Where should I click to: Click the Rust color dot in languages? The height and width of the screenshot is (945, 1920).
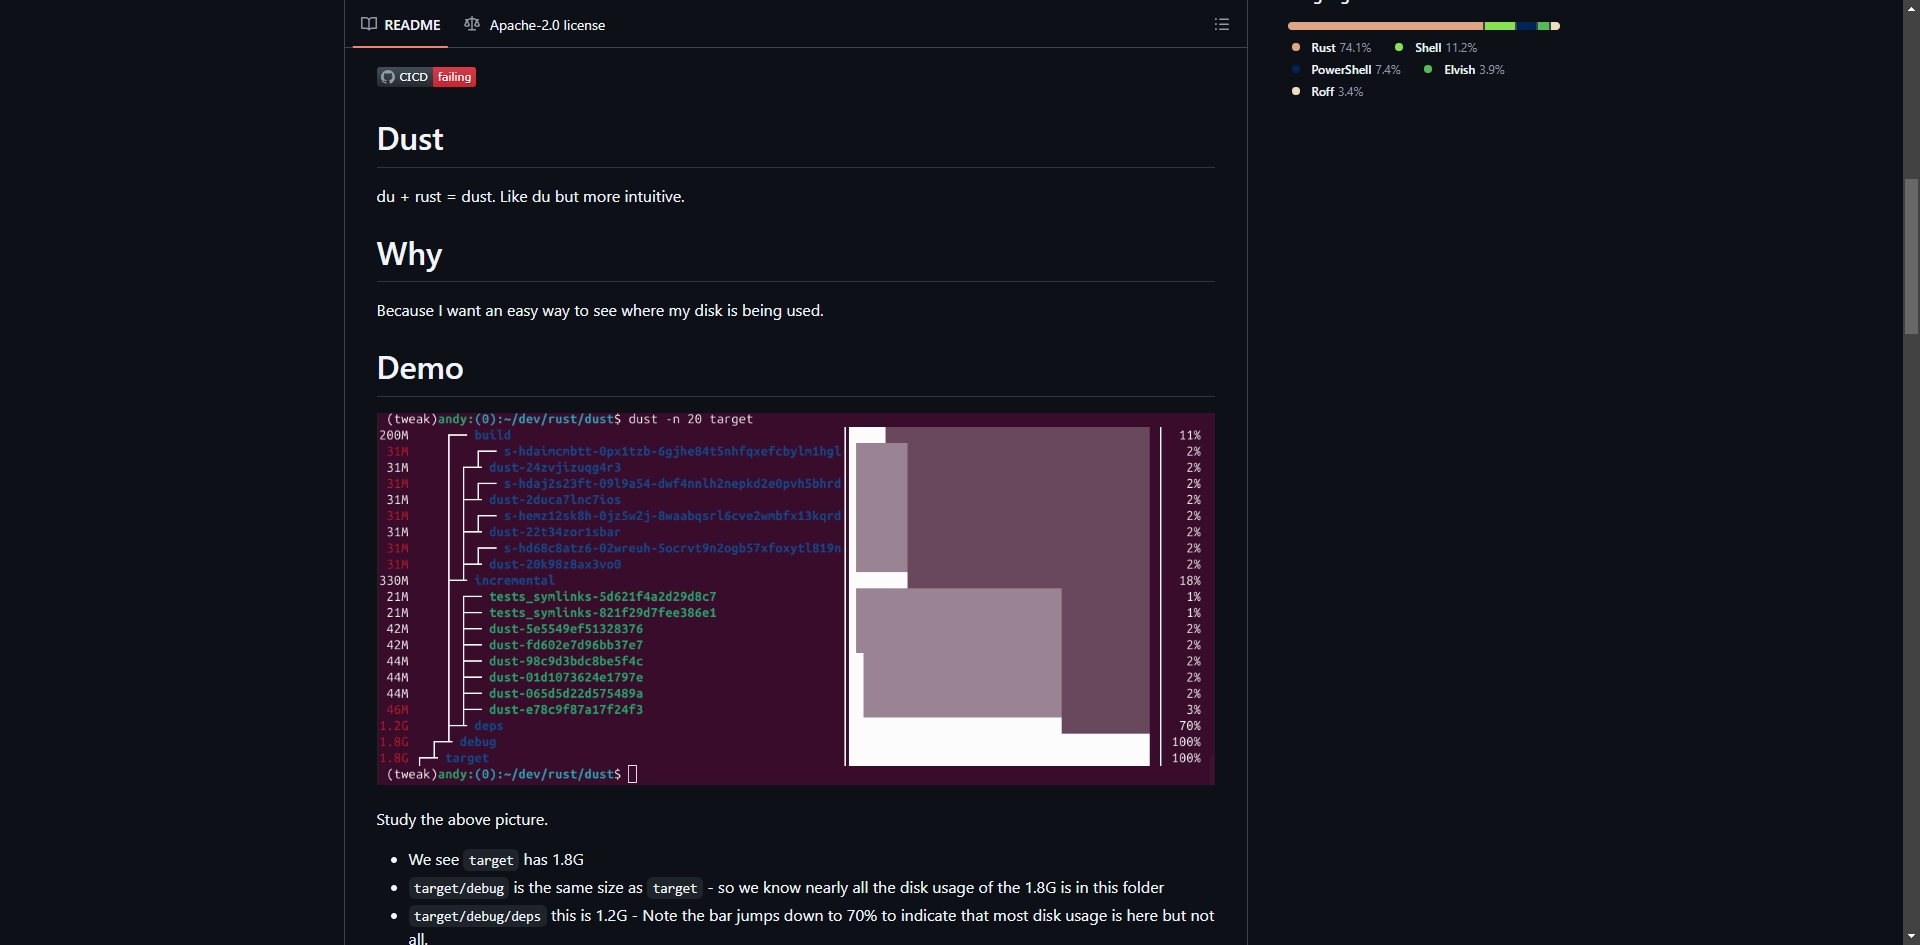1296,47
